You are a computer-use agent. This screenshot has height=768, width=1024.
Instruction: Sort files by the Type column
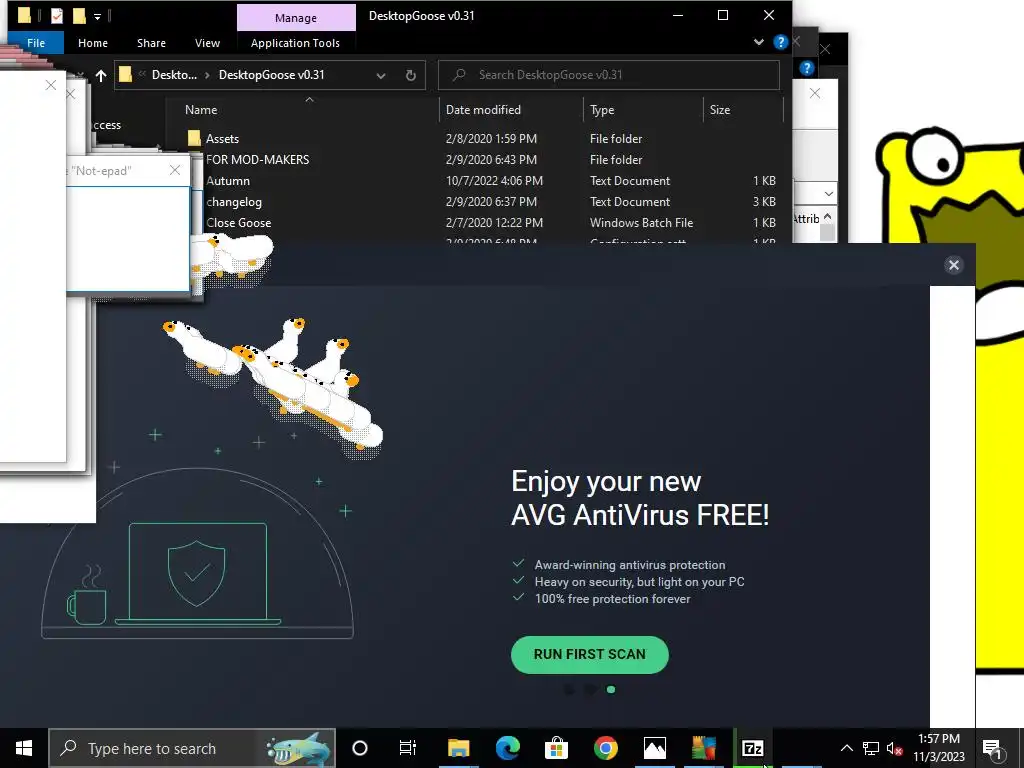tap(602, 110)
